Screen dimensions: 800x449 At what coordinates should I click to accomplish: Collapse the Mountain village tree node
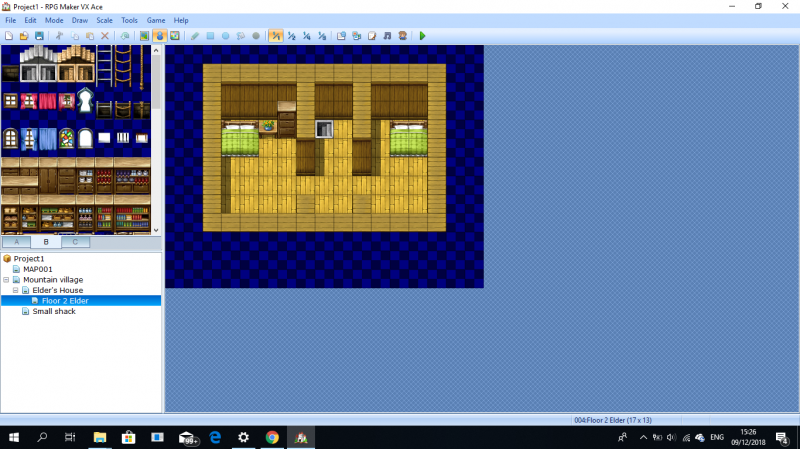pyautogui.click(x=6, y=280)
